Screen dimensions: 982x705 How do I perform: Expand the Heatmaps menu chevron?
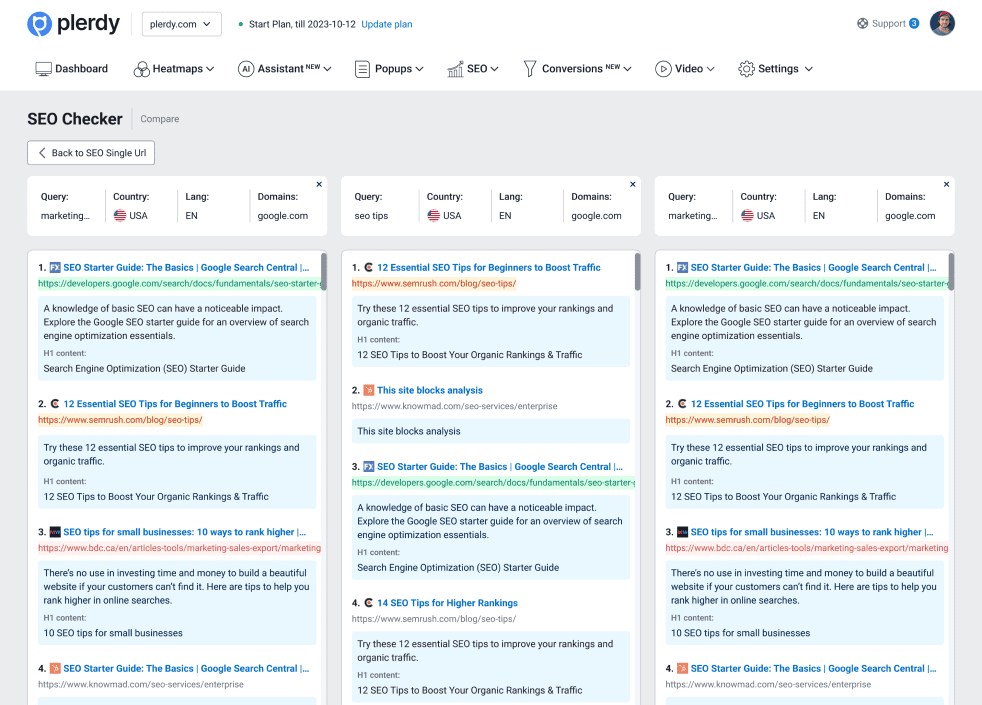tap(211, 69)
